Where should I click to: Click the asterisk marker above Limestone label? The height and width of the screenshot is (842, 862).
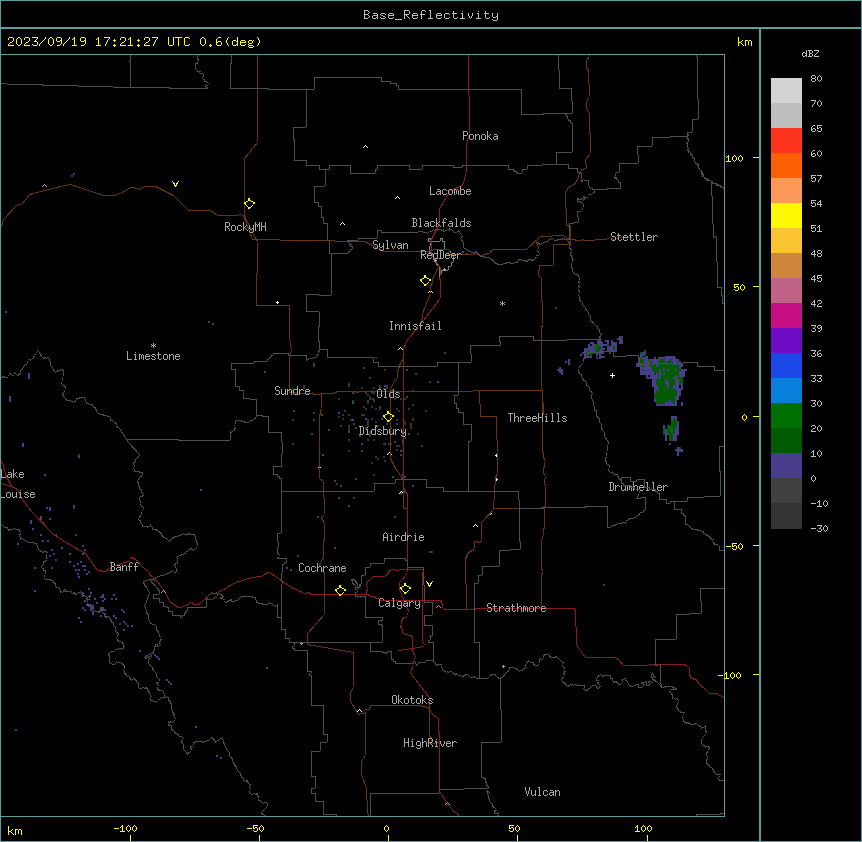pyautogui.click(x=153, y=346)
